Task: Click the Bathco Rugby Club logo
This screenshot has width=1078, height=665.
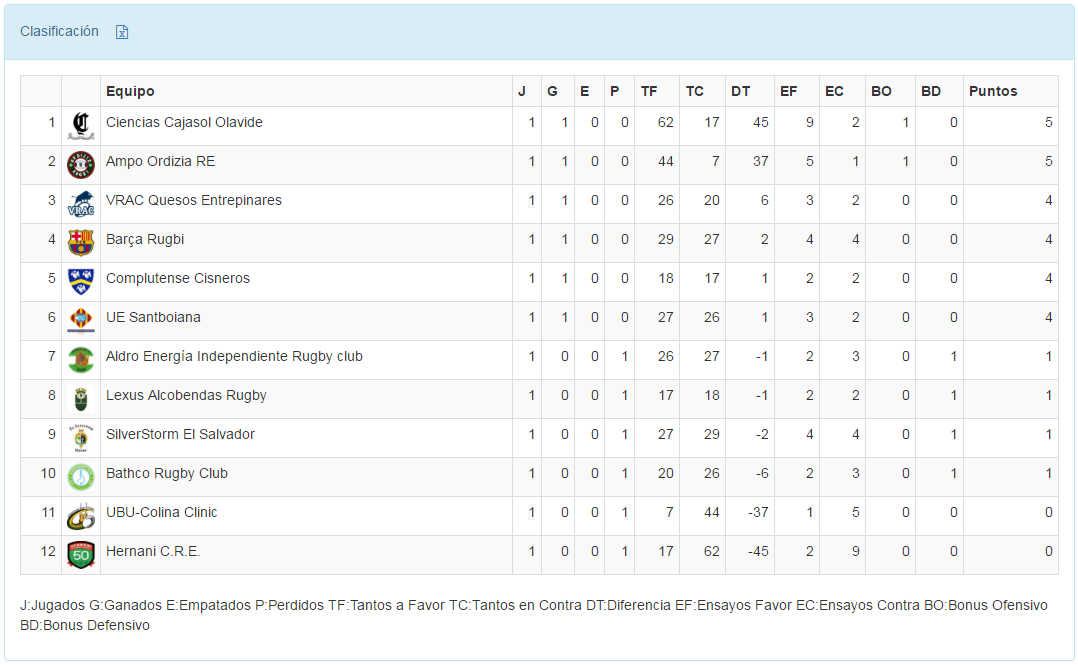Action: [80, 476]
